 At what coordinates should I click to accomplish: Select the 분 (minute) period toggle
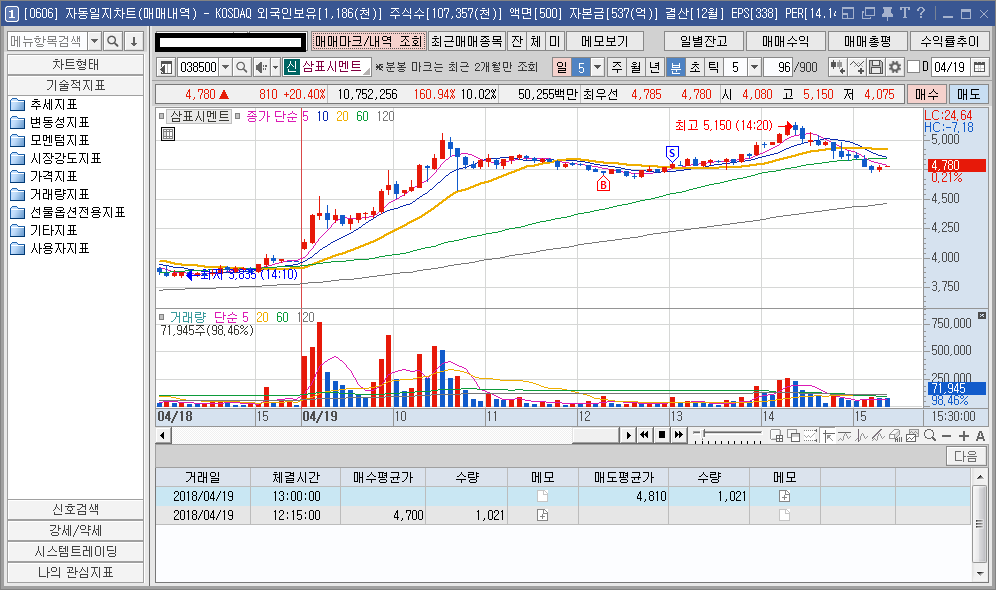pos(676,67)
